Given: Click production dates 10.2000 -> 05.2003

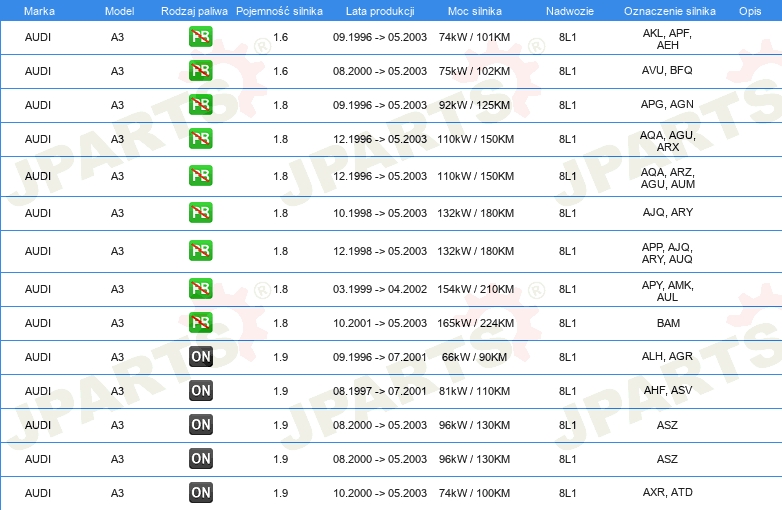Looking at the screenshot, I should (380, 493).
